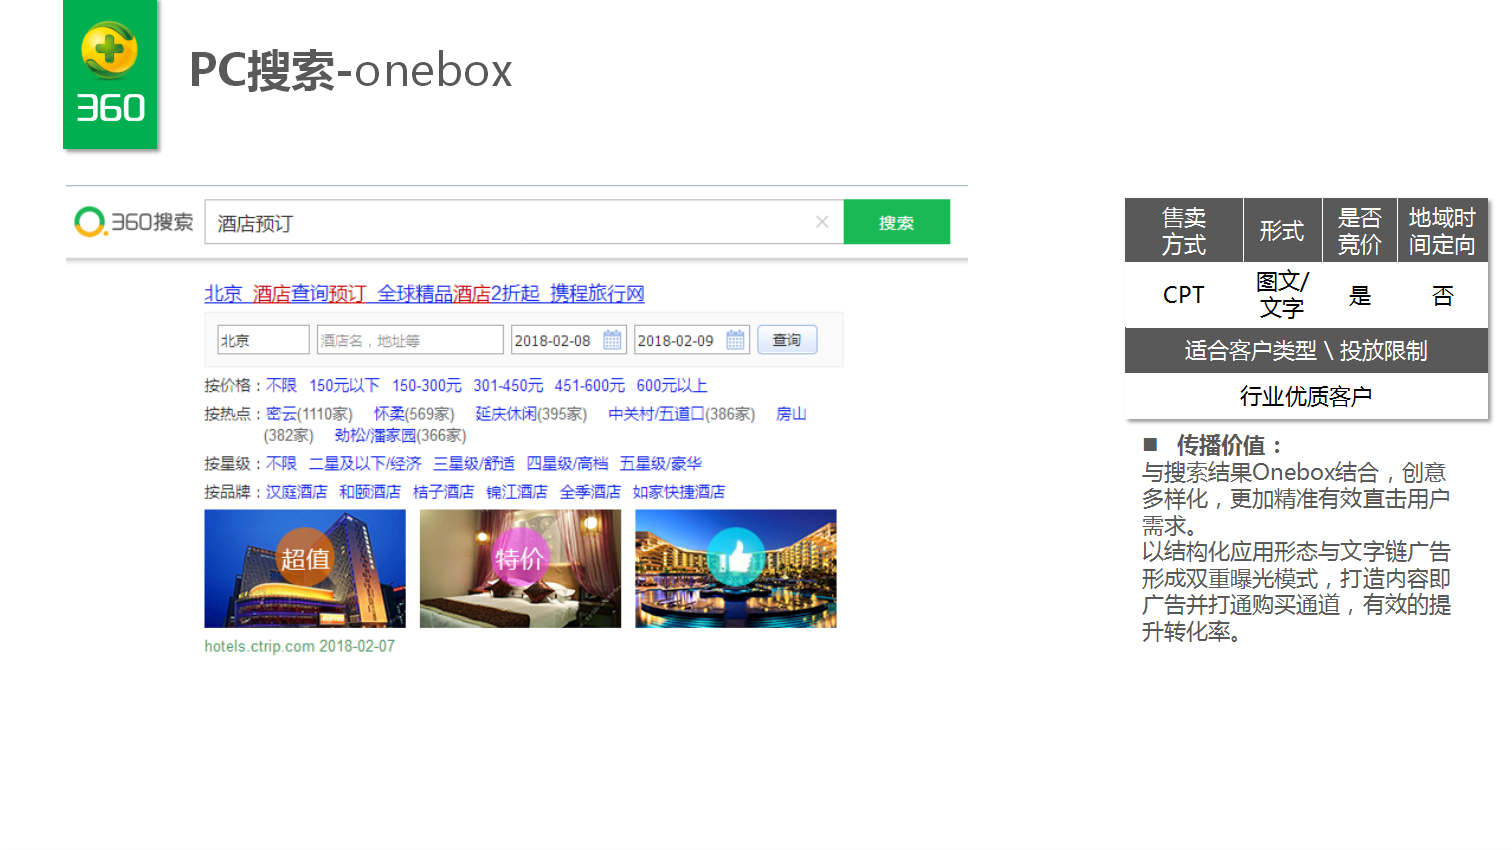Open calendar icon for 2018-02-08 date
Screen dimensions: 1512x850
pos(613,340)
